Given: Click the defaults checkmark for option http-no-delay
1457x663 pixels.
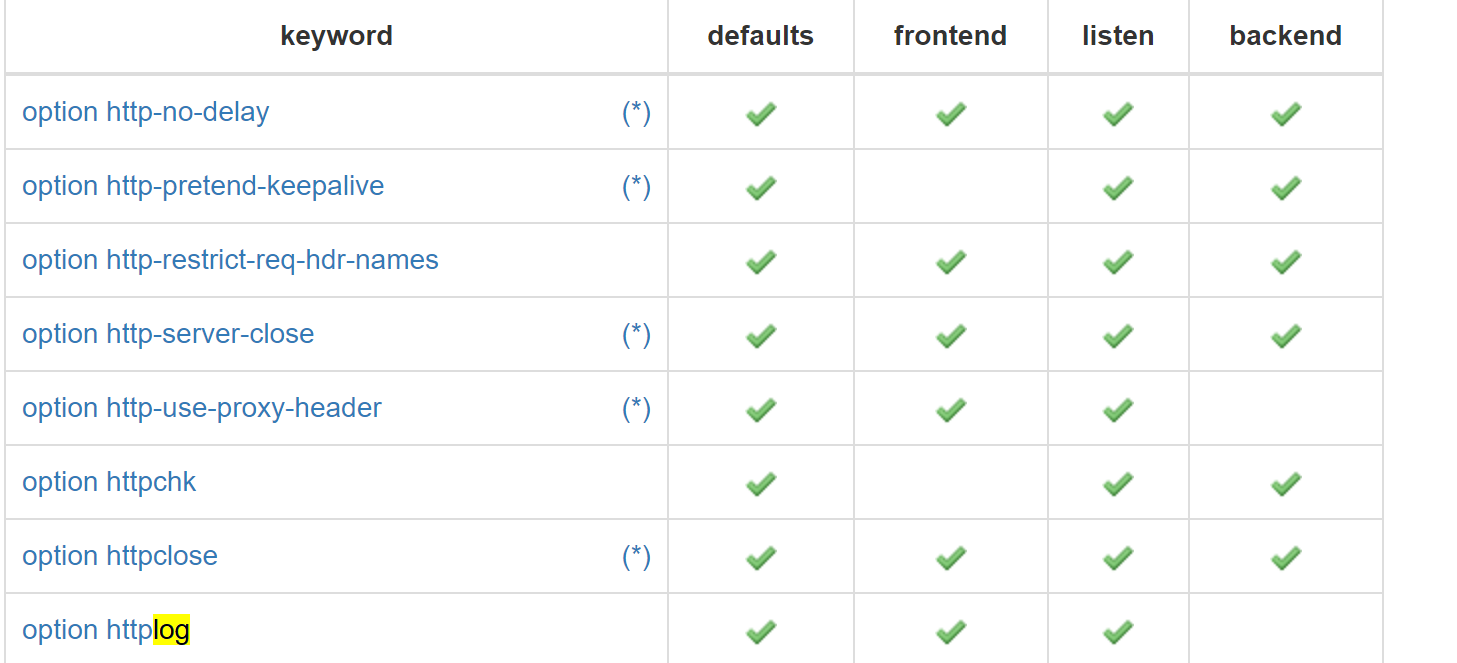Looking at the screenshot, I should [x=761, y=114].
